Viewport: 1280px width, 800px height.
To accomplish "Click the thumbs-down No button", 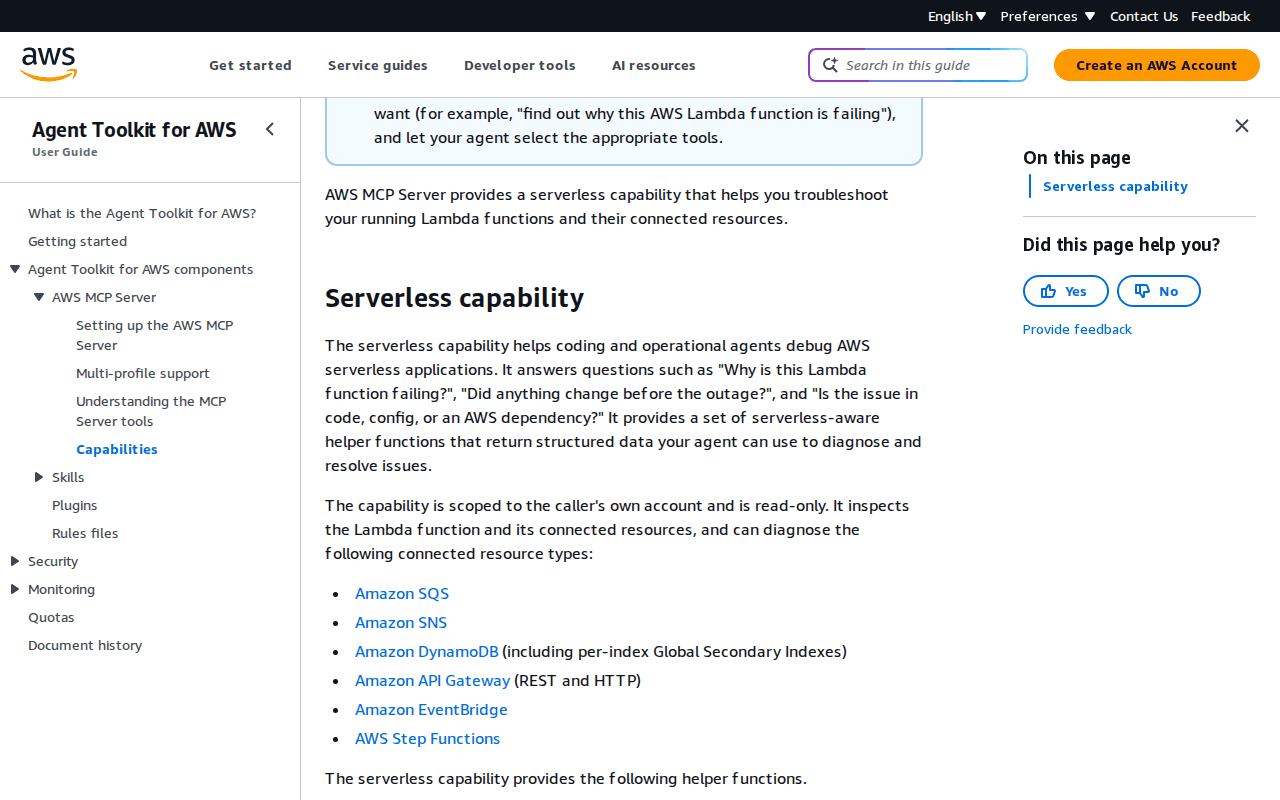I will [1159, 291].
